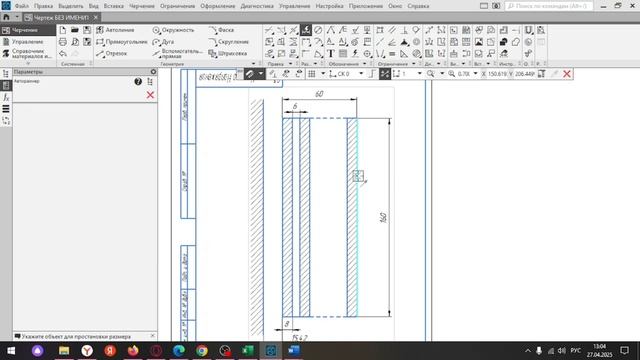Open the СК 0 coordinate system dropdown
The width and height of the screenshot is (640, 360).
click(x=361, y=74)
